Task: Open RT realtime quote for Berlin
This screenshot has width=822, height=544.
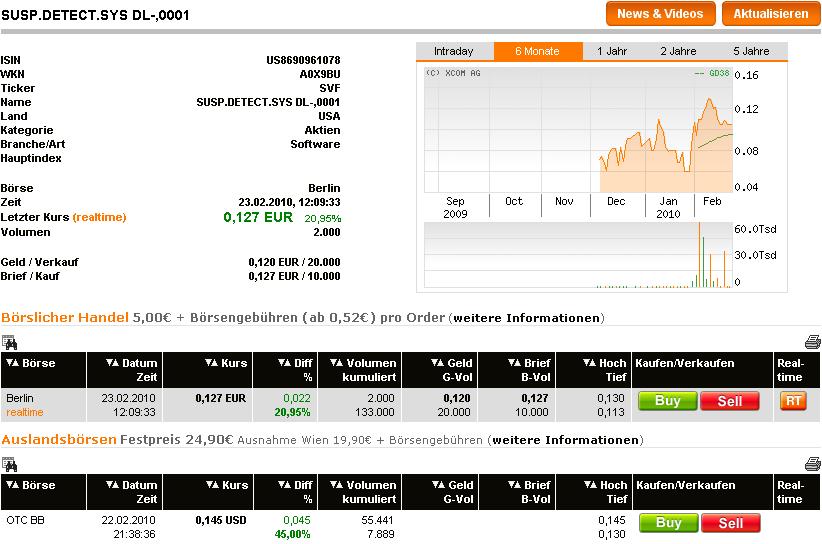Action: [x=793, y=401]
